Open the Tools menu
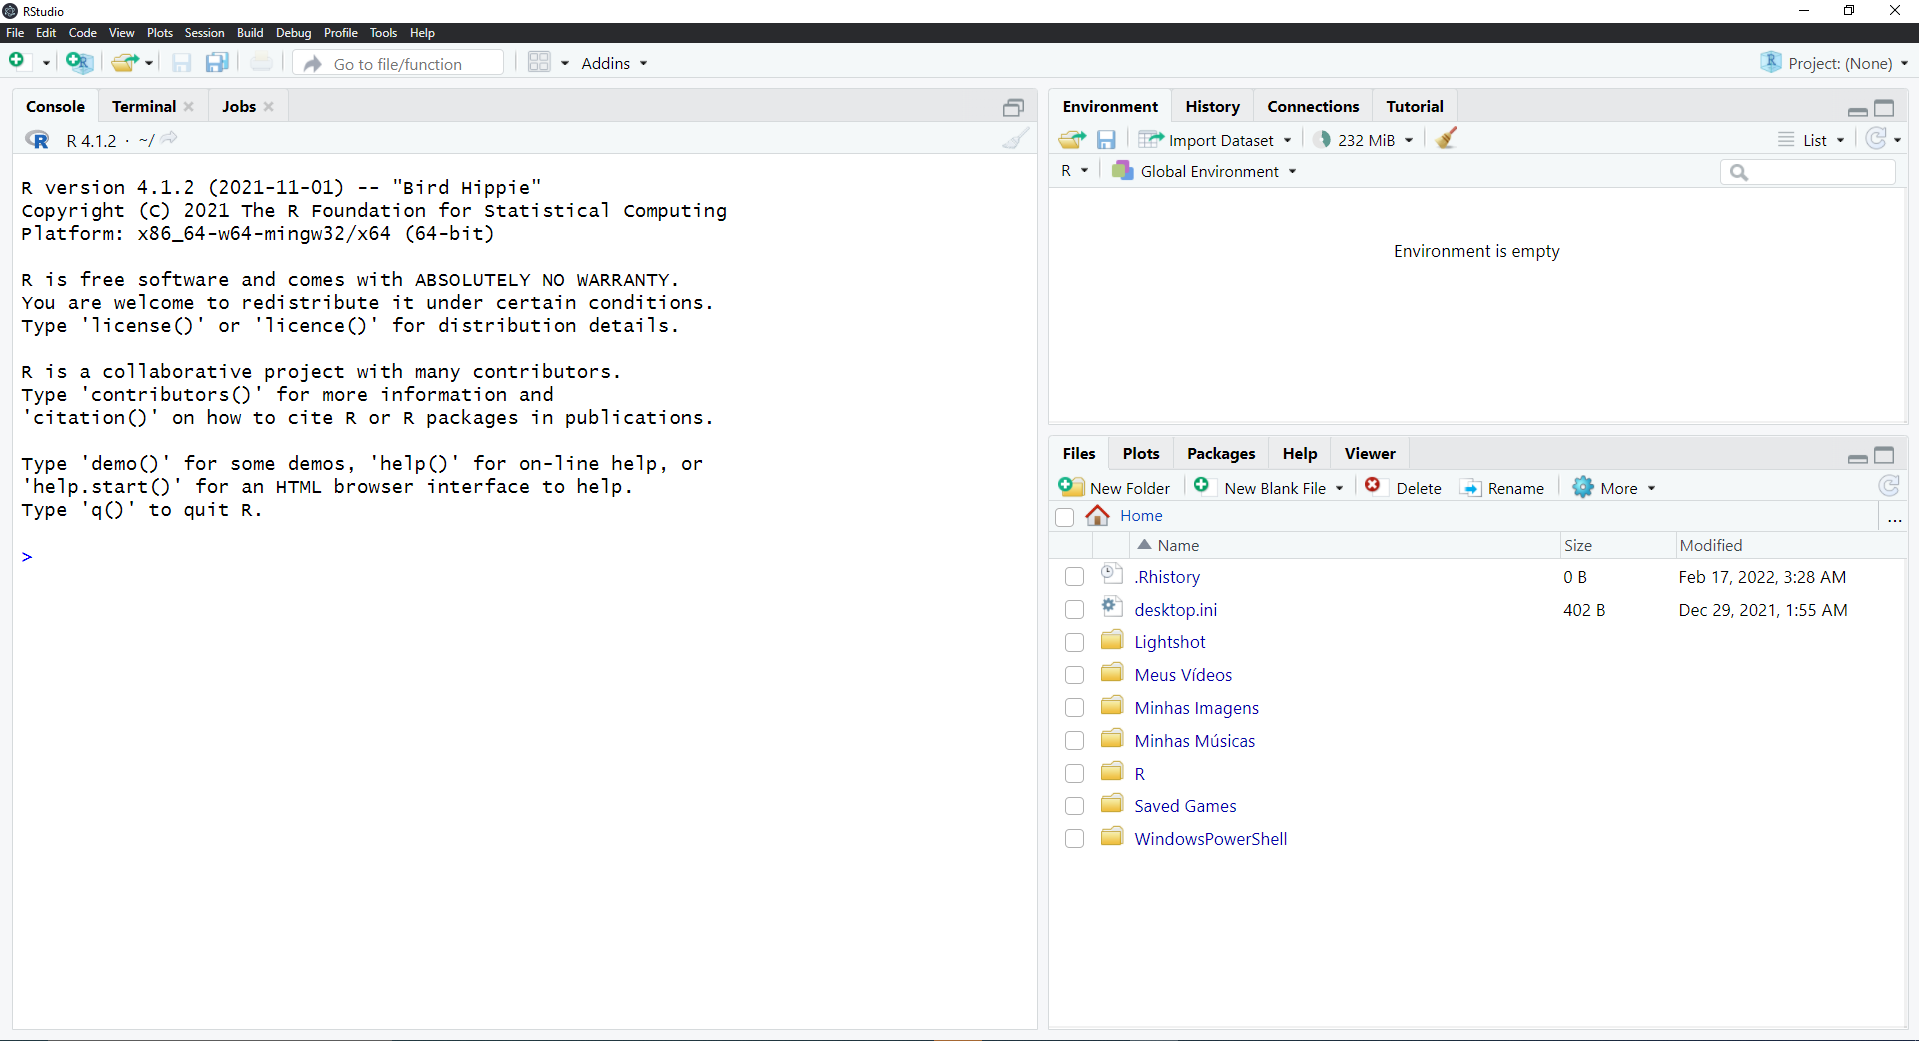The image size is (1919, 1041). (x=383, y=32)
